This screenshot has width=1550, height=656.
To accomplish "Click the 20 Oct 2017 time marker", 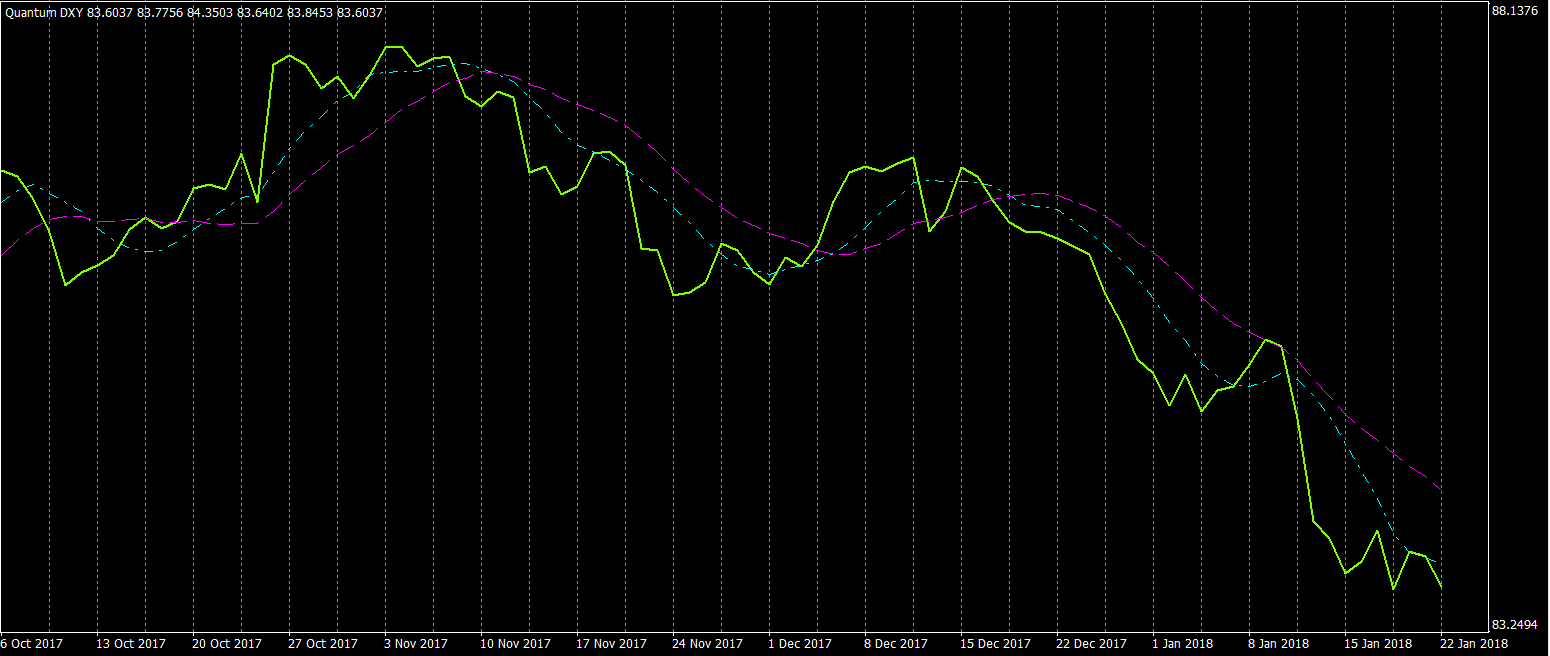I will click(227, 644).
